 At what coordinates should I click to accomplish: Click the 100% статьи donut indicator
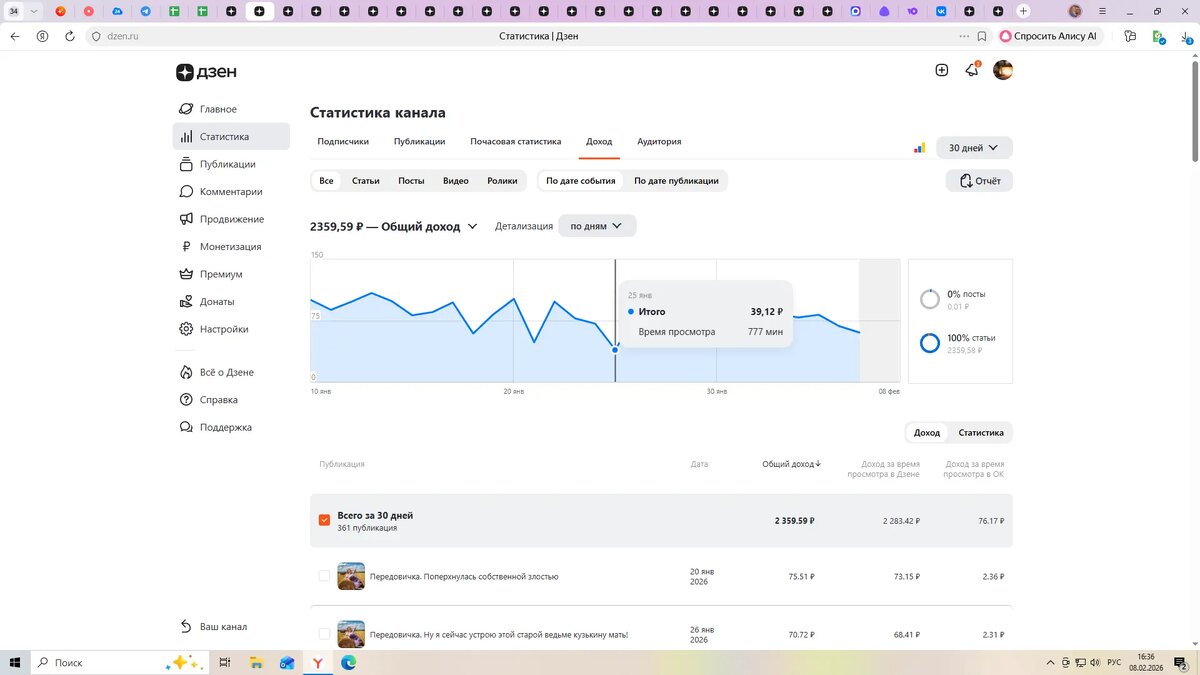point(930,343)
